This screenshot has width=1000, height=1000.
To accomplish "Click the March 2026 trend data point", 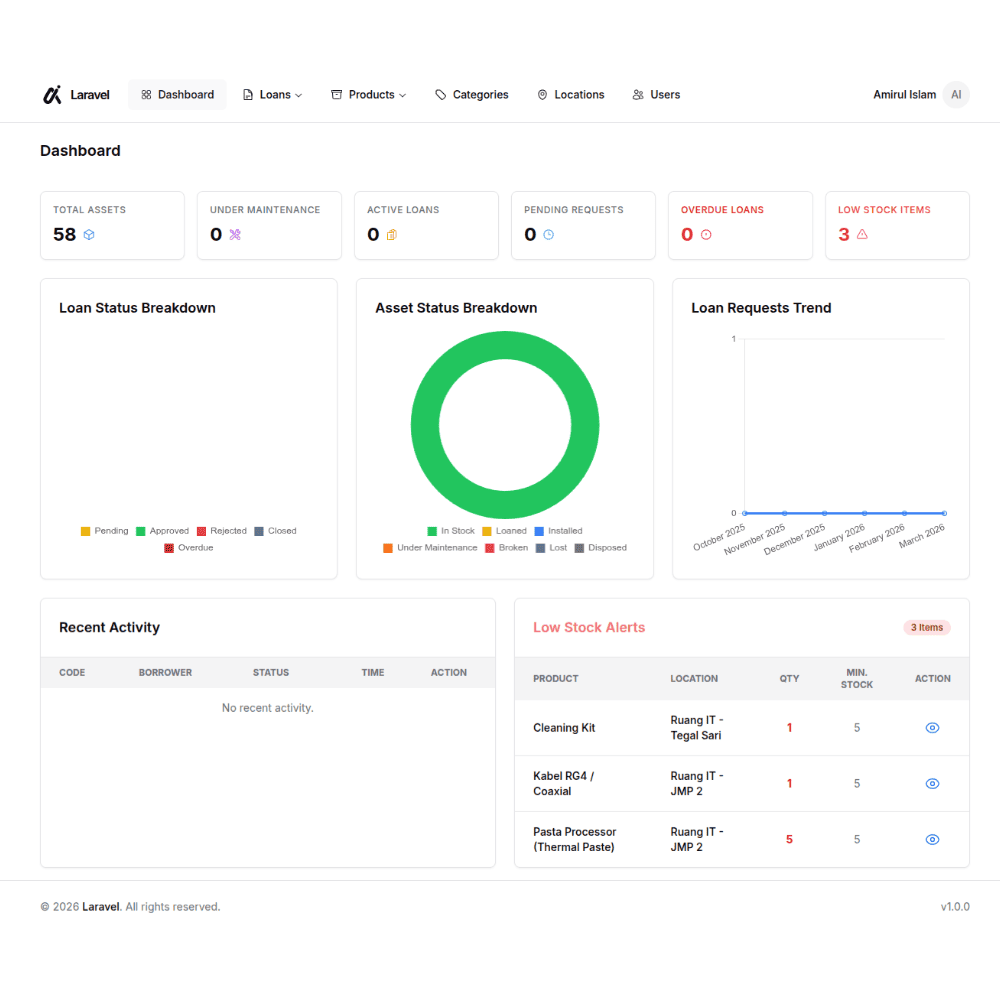I will pyautogui.click(x=944, y=513).
